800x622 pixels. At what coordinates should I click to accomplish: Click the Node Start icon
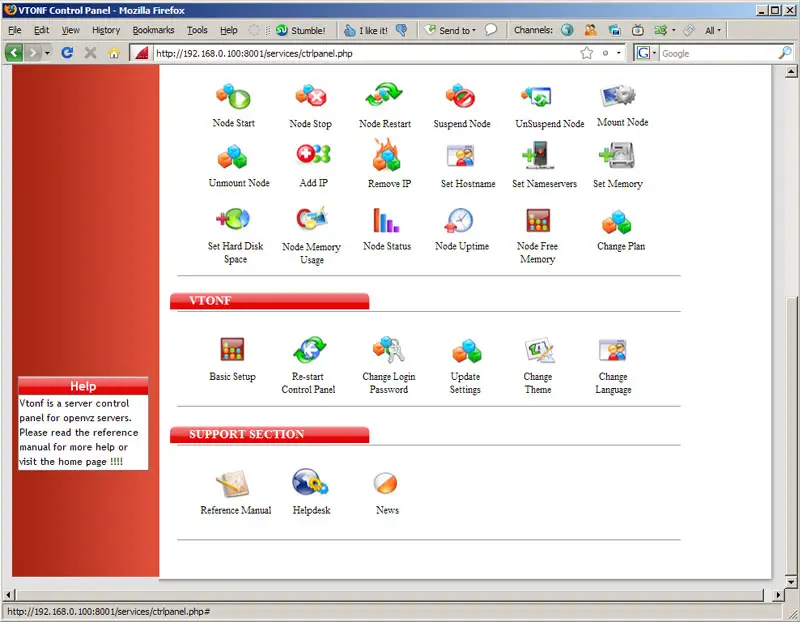233,96
